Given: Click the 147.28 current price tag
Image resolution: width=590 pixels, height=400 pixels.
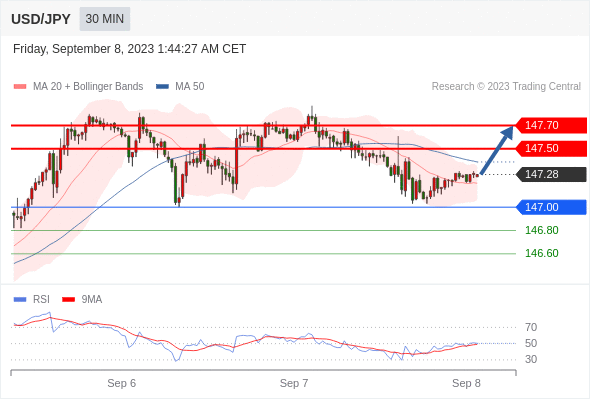Looking at the screenshot, I should click(551, 174).
